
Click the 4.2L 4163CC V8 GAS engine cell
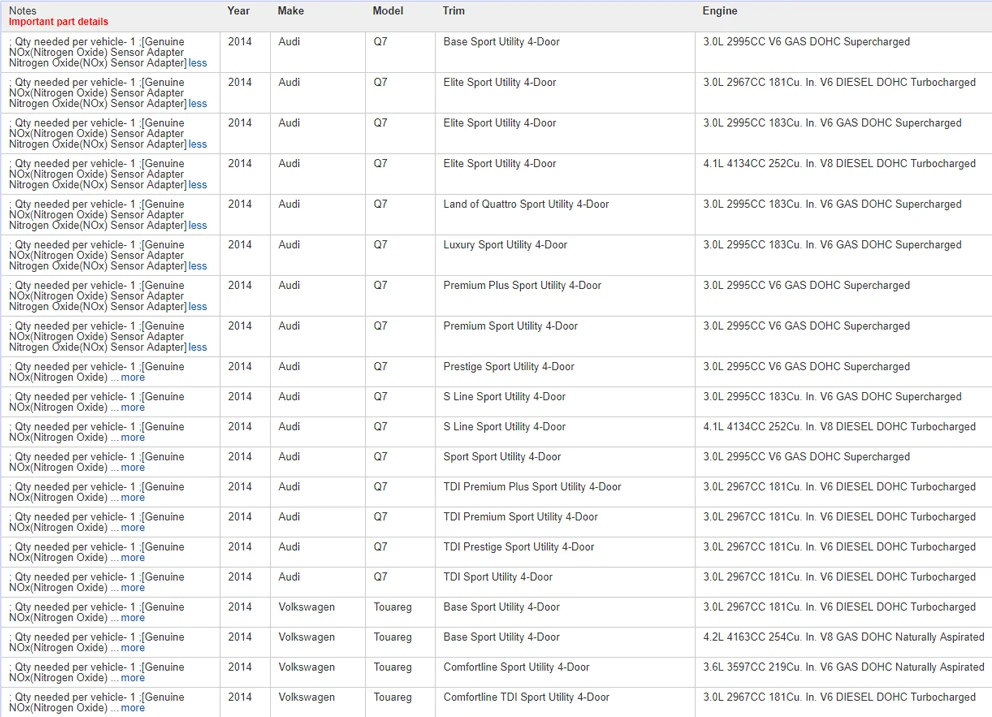tap(843, 637)
